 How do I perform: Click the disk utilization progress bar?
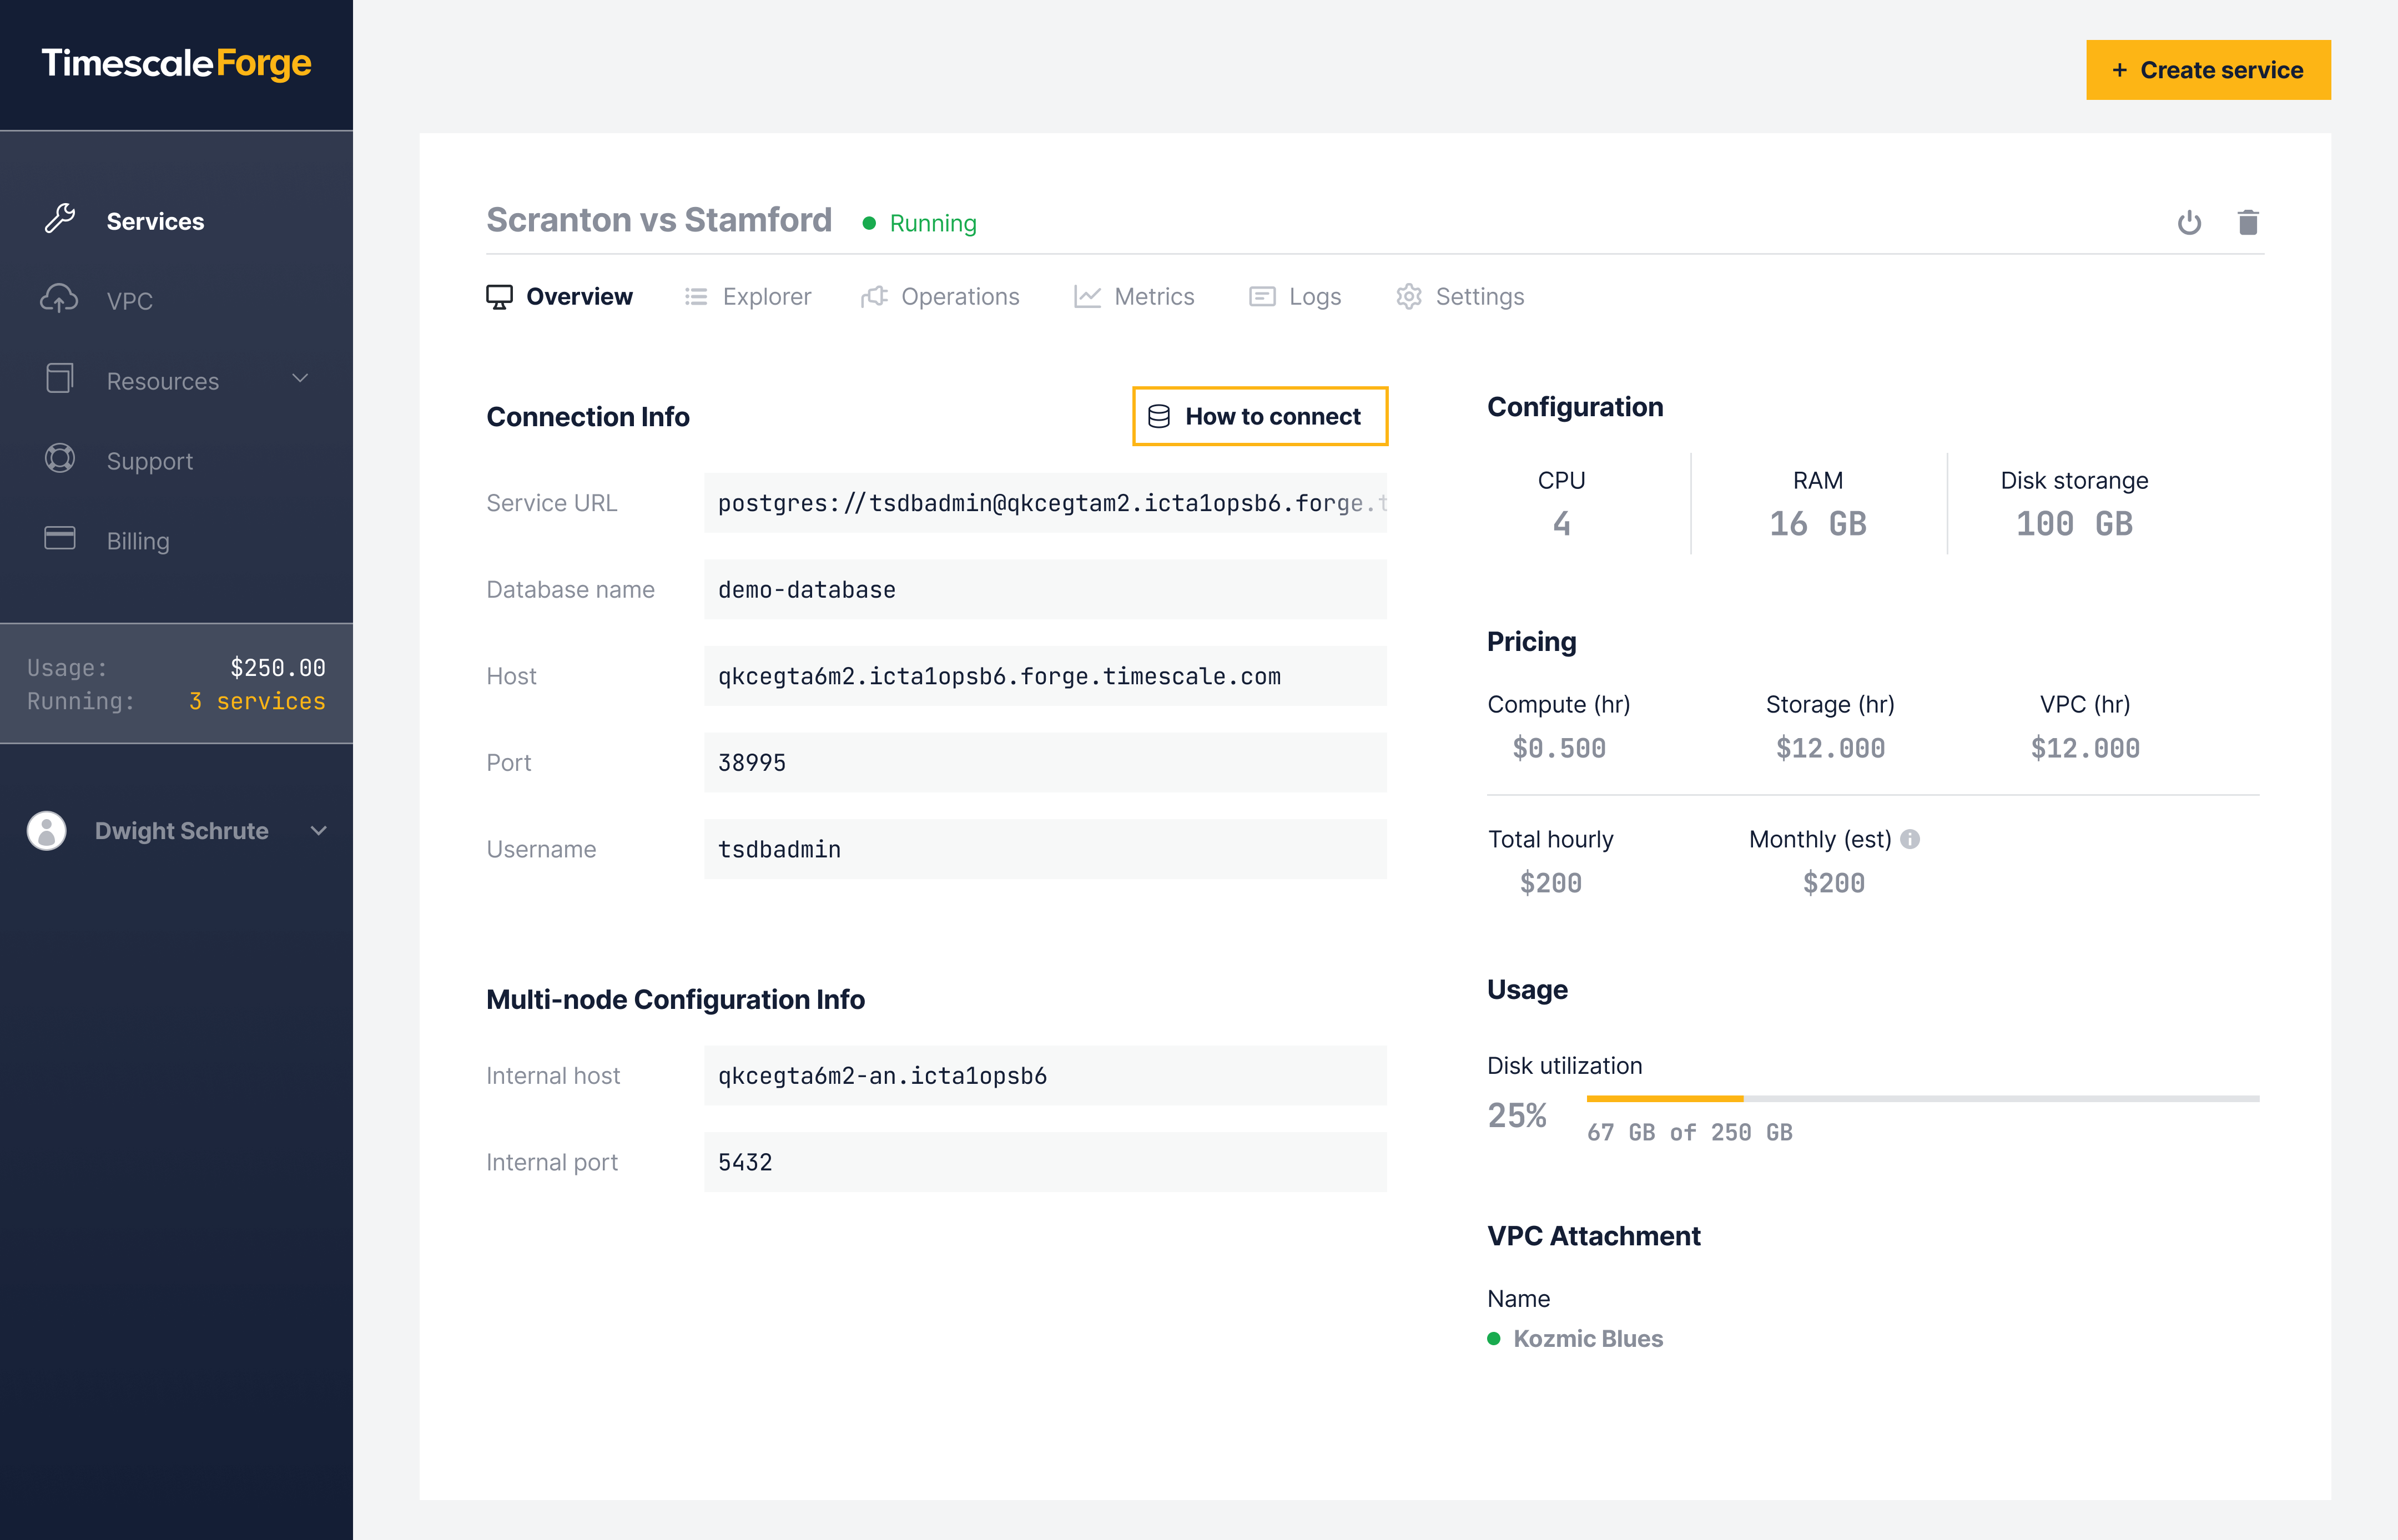point(1922,1098)
